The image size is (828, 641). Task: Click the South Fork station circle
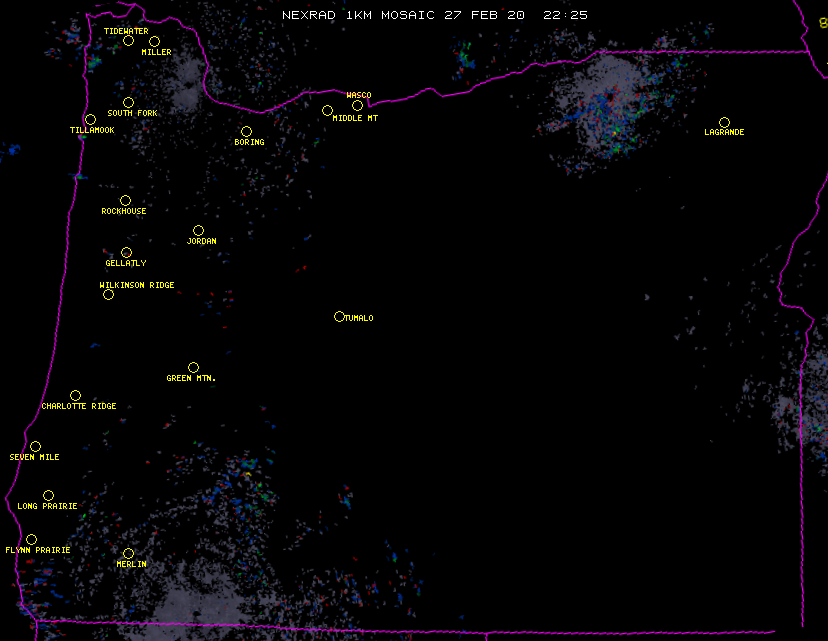coord(128,102)
